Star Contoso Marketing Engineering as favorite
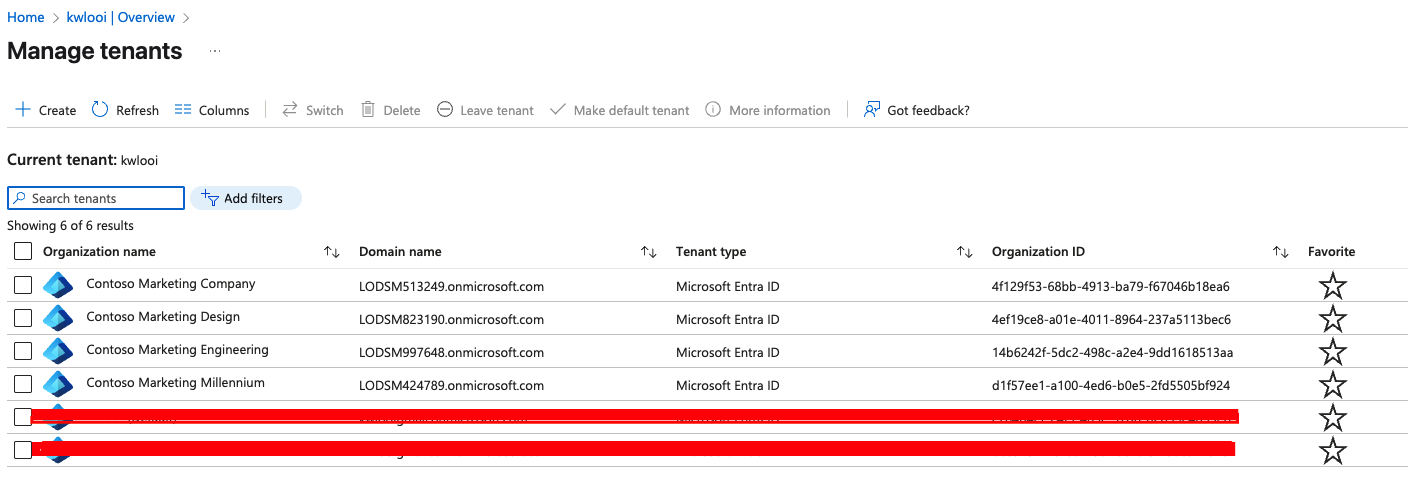 (x=1332, y=352)
